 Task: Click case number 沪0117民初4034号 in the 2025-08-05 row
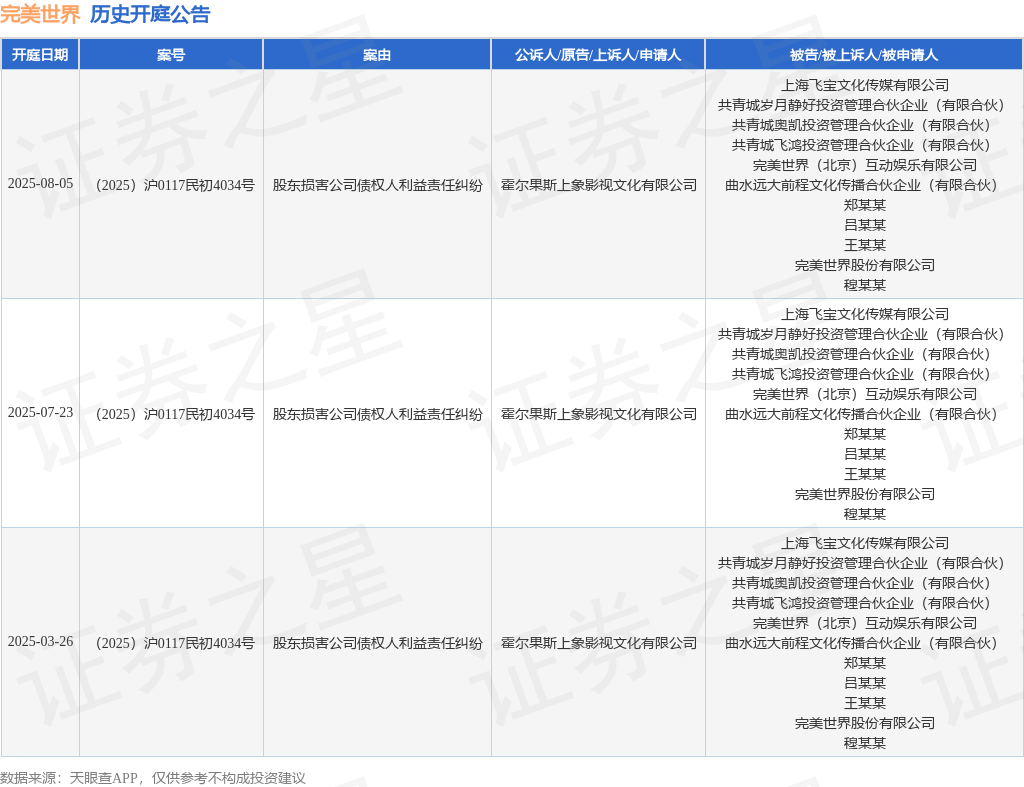coord(199,185)
